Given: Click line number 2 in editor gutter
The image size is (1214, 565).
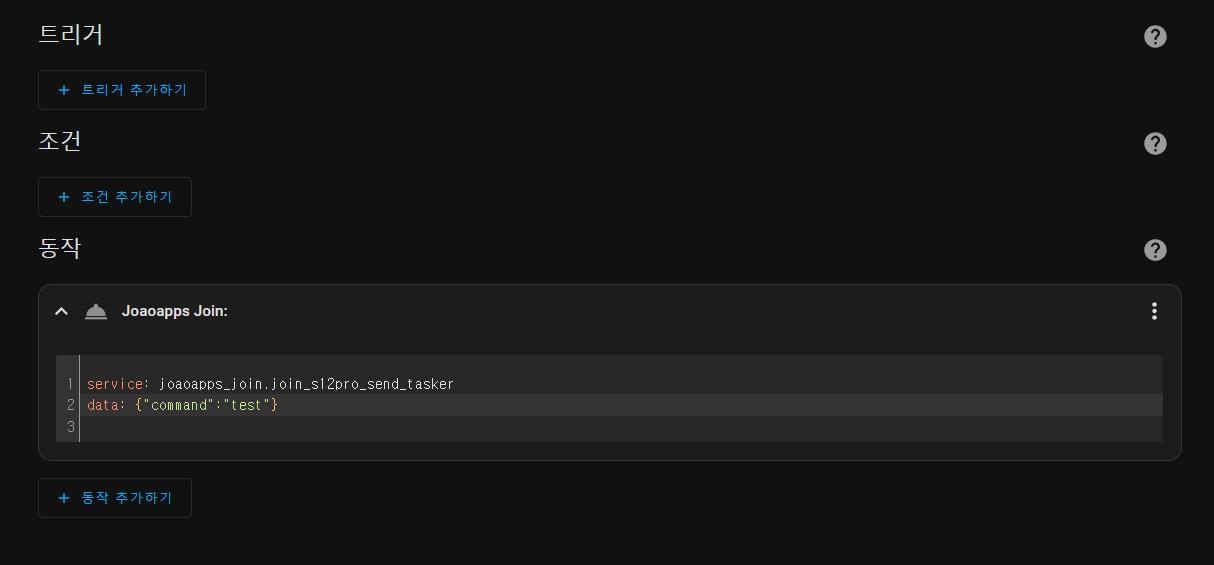Looking at the screenshot, I should (x=71, y=405).
